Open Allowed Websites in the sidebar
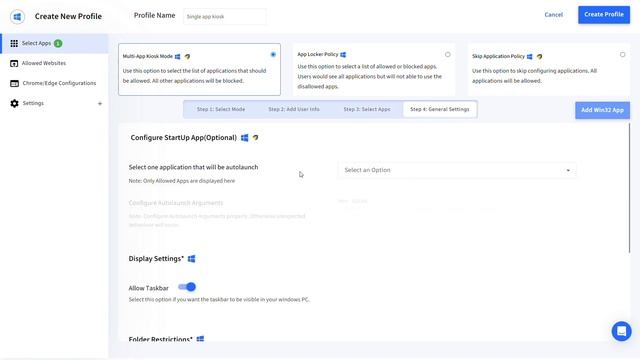The width and height of the screenshot is (640, 360). point(54,63)
